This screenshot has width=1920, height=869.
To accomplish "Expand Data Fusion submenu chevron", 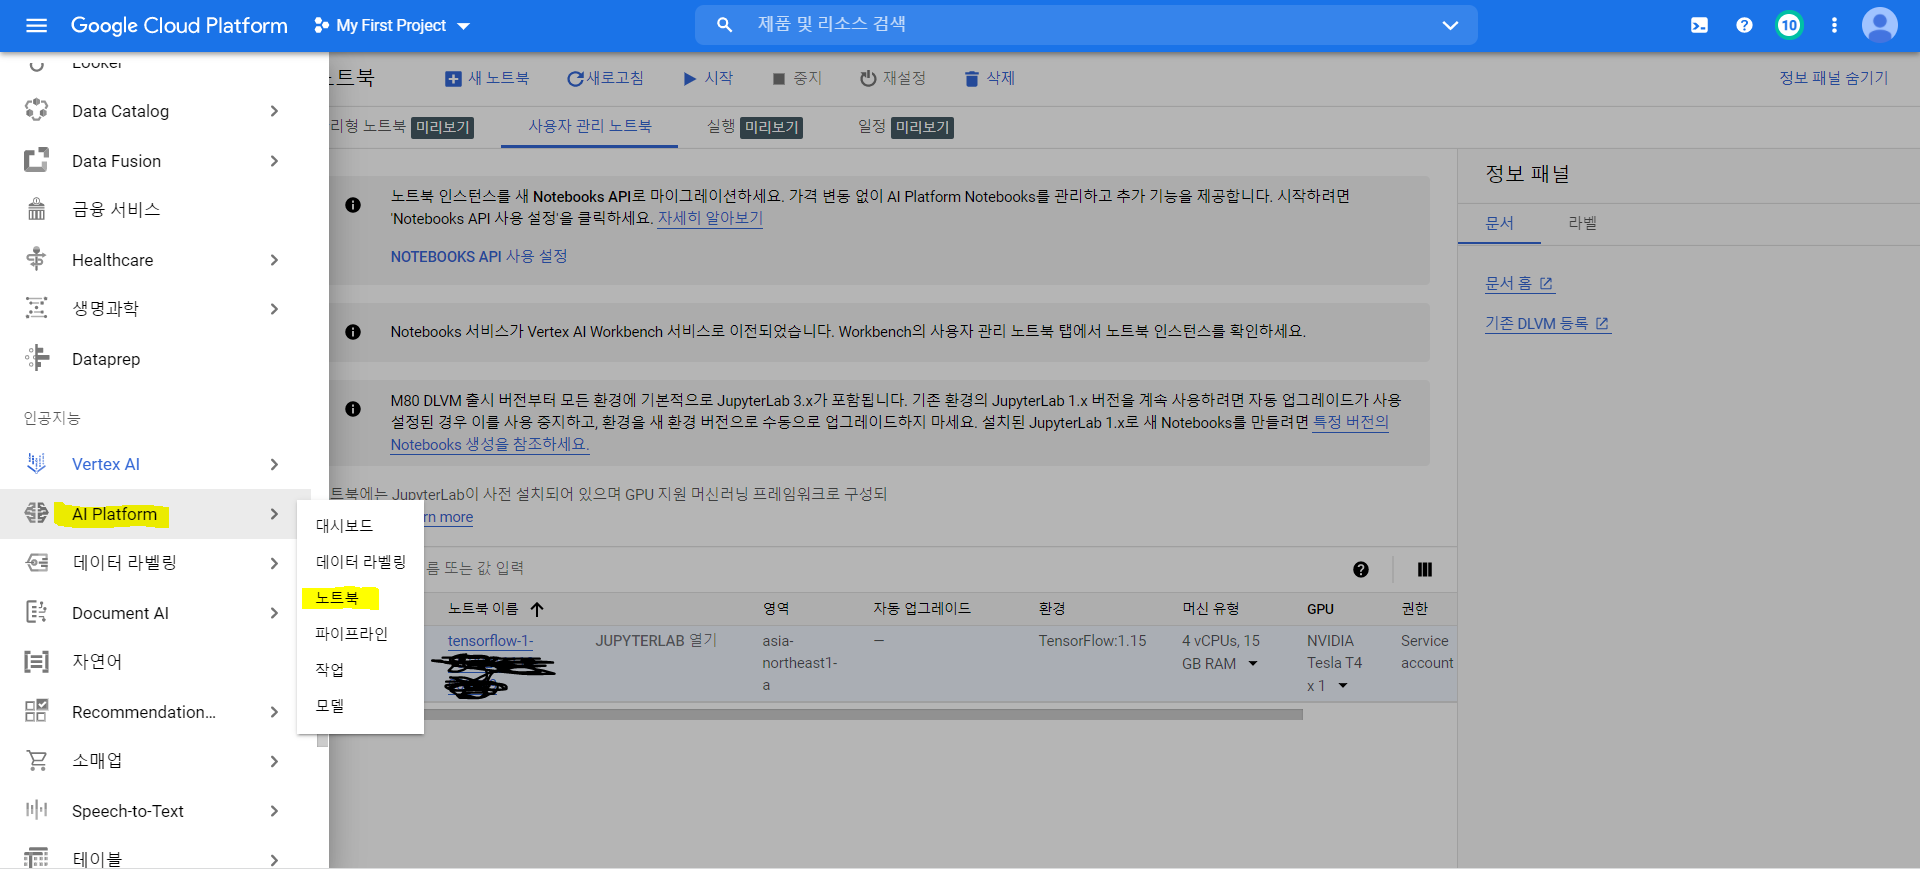I will click(274, 161).
